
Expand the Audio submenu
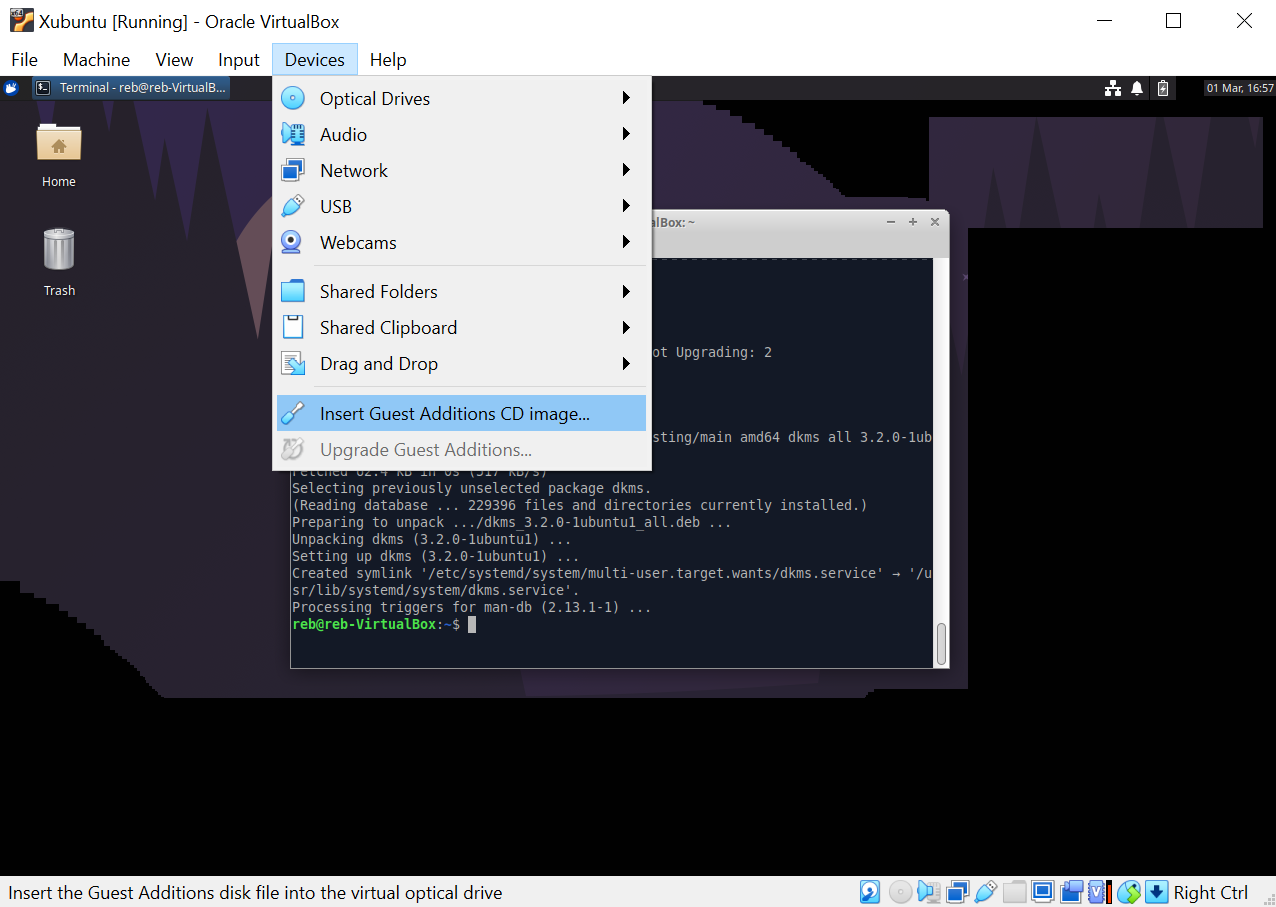462,134
